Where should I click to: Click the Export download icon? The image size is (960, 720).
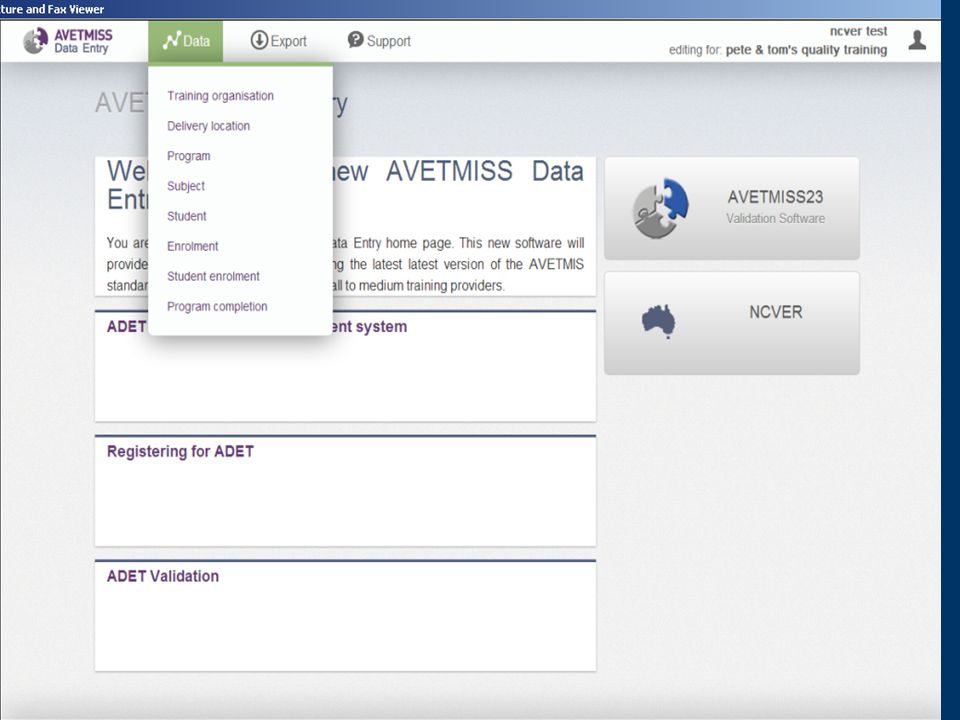pyautogui.click(x=259, y=40)
